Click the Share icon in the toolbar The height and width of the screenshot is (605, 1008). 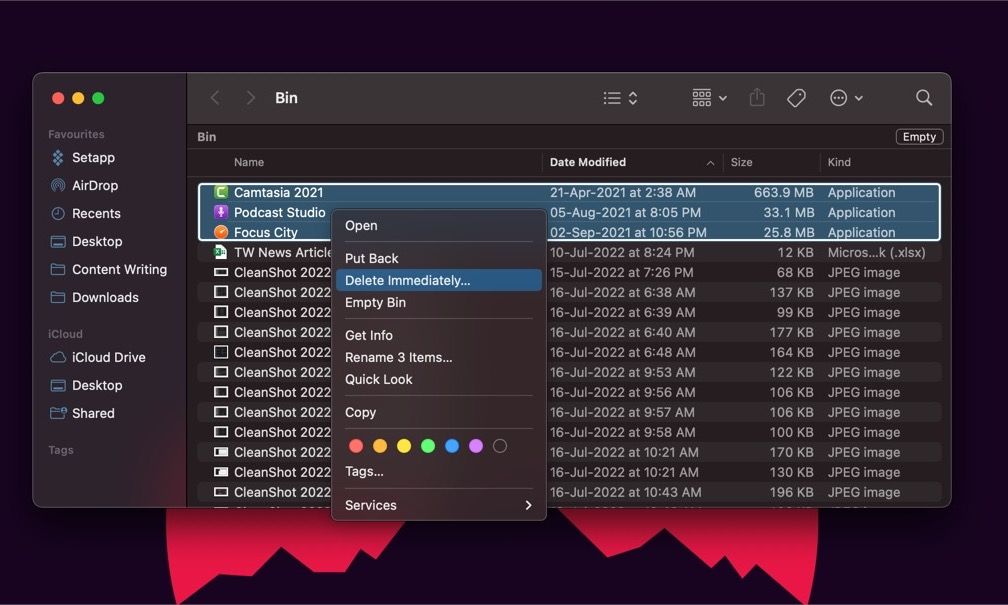757,97
